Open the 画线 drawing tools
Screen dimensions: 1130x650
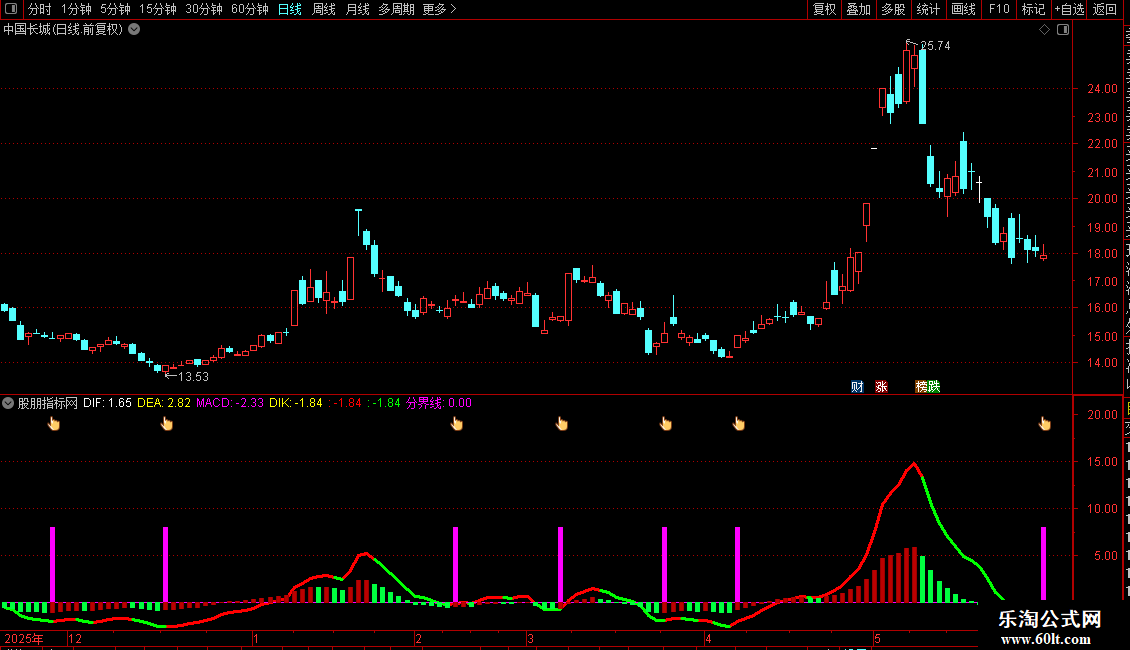click(963, 9)
